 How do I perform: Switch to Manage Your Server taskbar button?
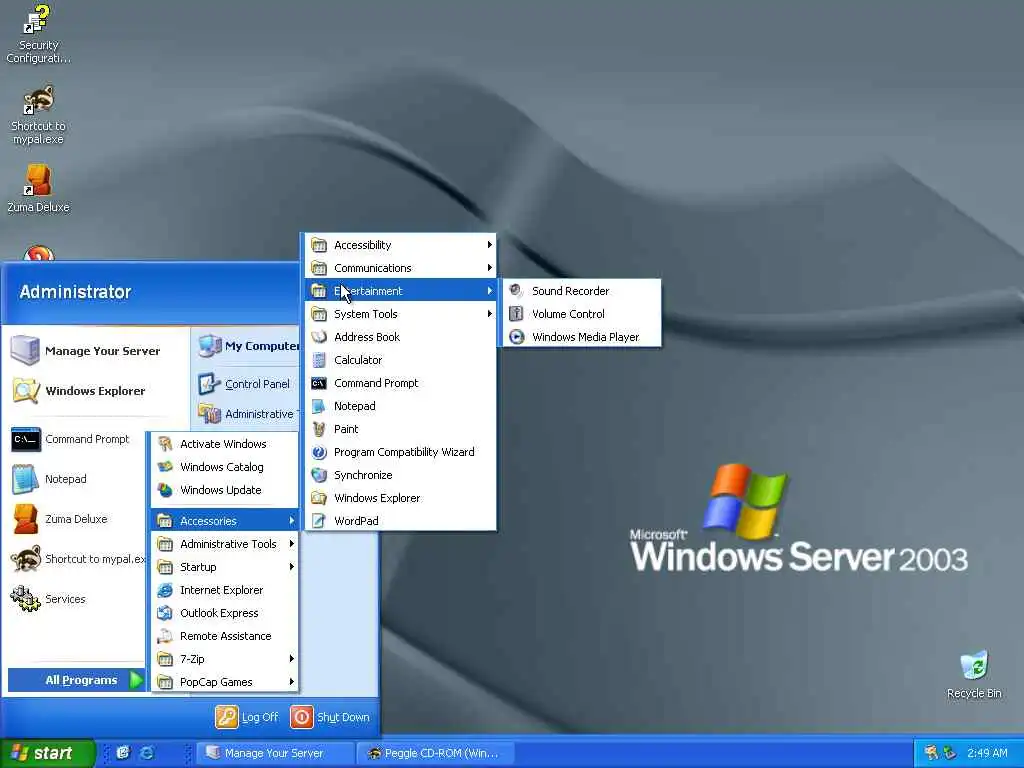pyautogui.click(x=276, y=753)
